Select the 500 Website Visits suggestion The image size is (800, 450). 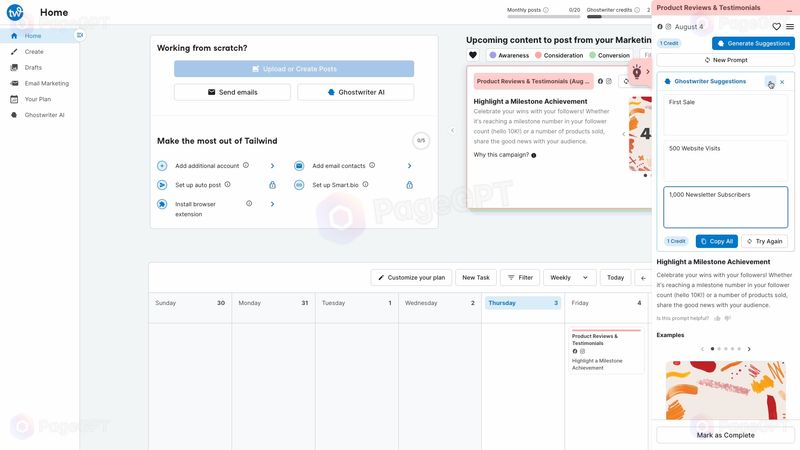tap(725, 161)
